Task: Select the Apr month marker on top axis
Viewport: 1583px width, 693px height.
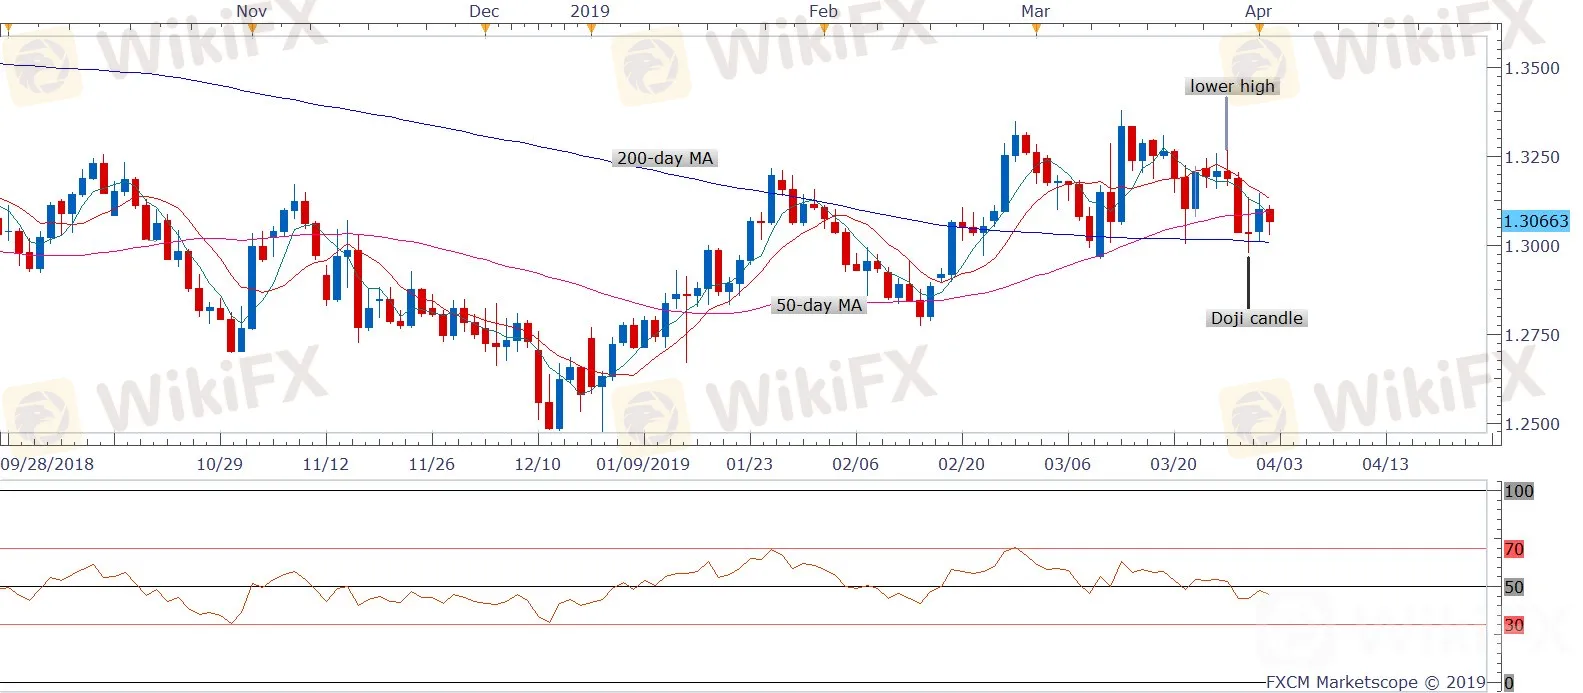Action: tap(1258, 12)
